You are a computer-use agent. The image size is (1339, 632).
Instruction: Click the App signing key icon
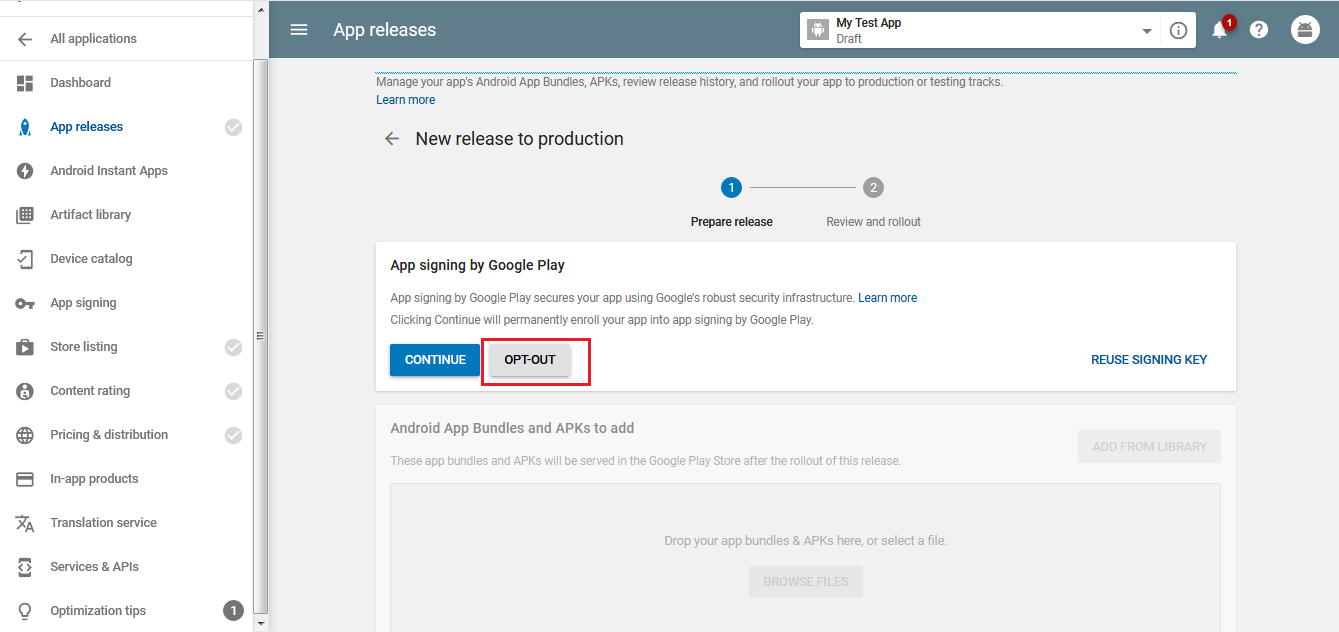(25, 303)
